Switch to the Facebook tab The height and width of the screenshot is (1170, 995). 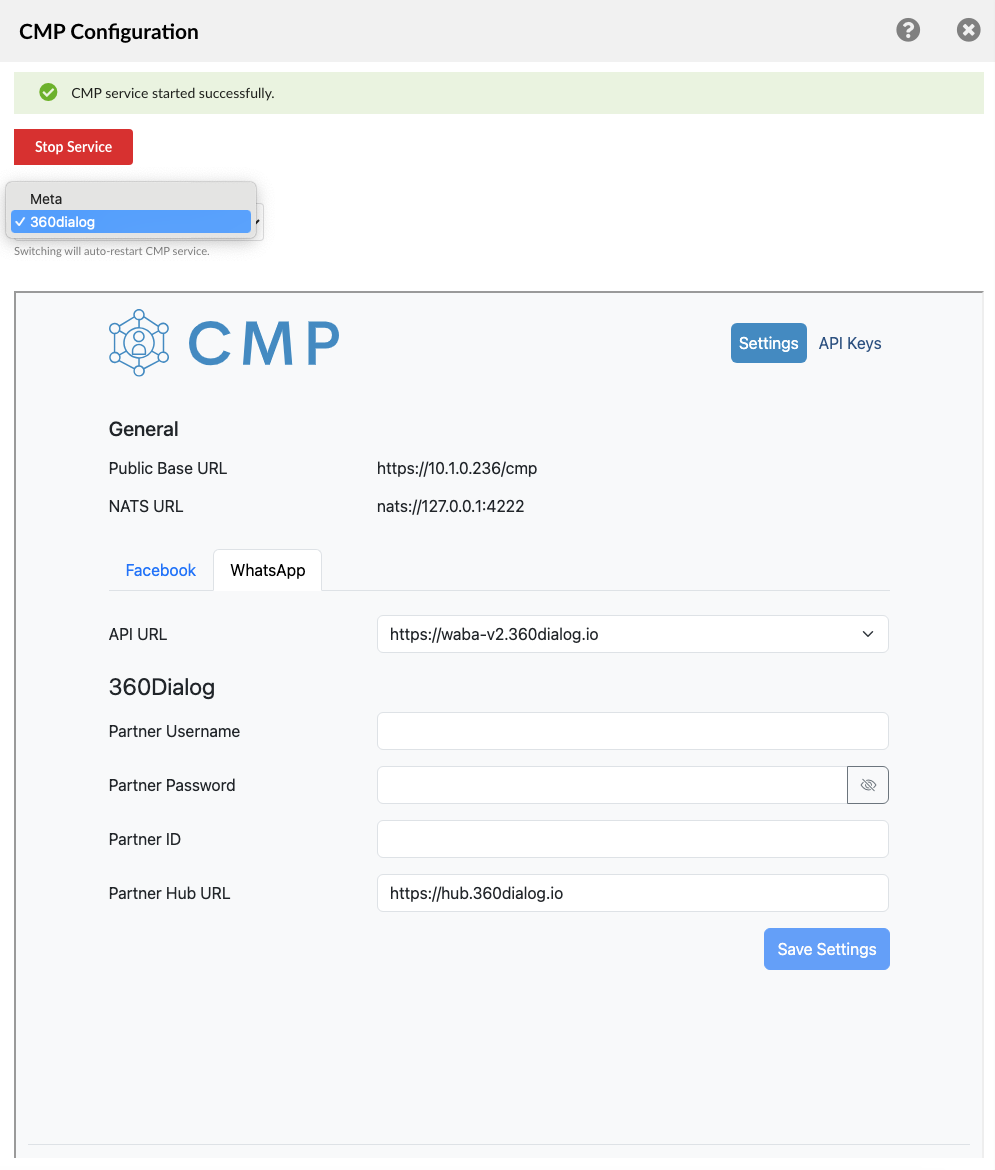click(160, 570)
